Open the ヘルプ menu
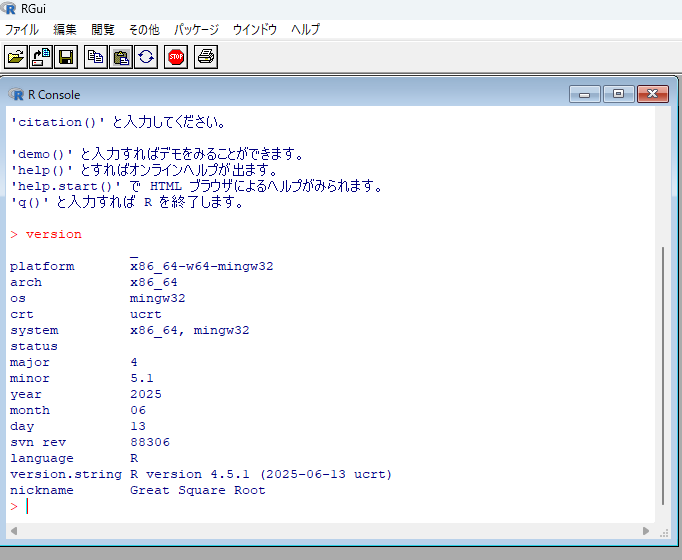Screen dimensions: 682x560 click(x=305, y=30)
